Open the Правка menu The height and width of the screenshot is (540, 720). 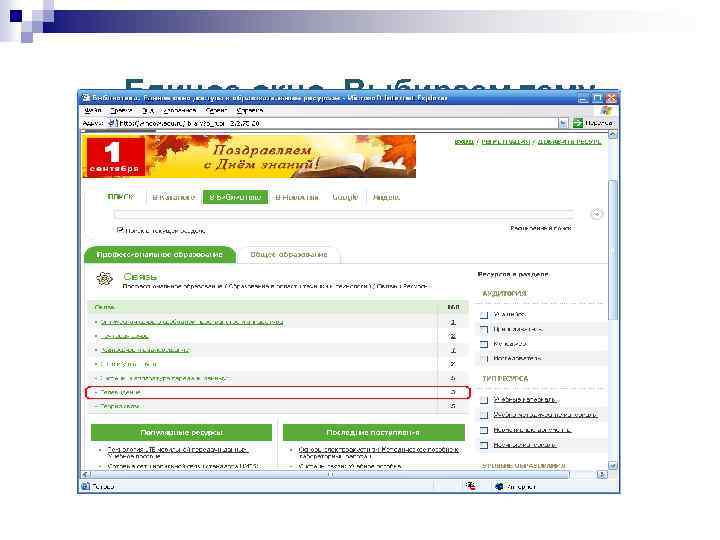coord(121,111)
